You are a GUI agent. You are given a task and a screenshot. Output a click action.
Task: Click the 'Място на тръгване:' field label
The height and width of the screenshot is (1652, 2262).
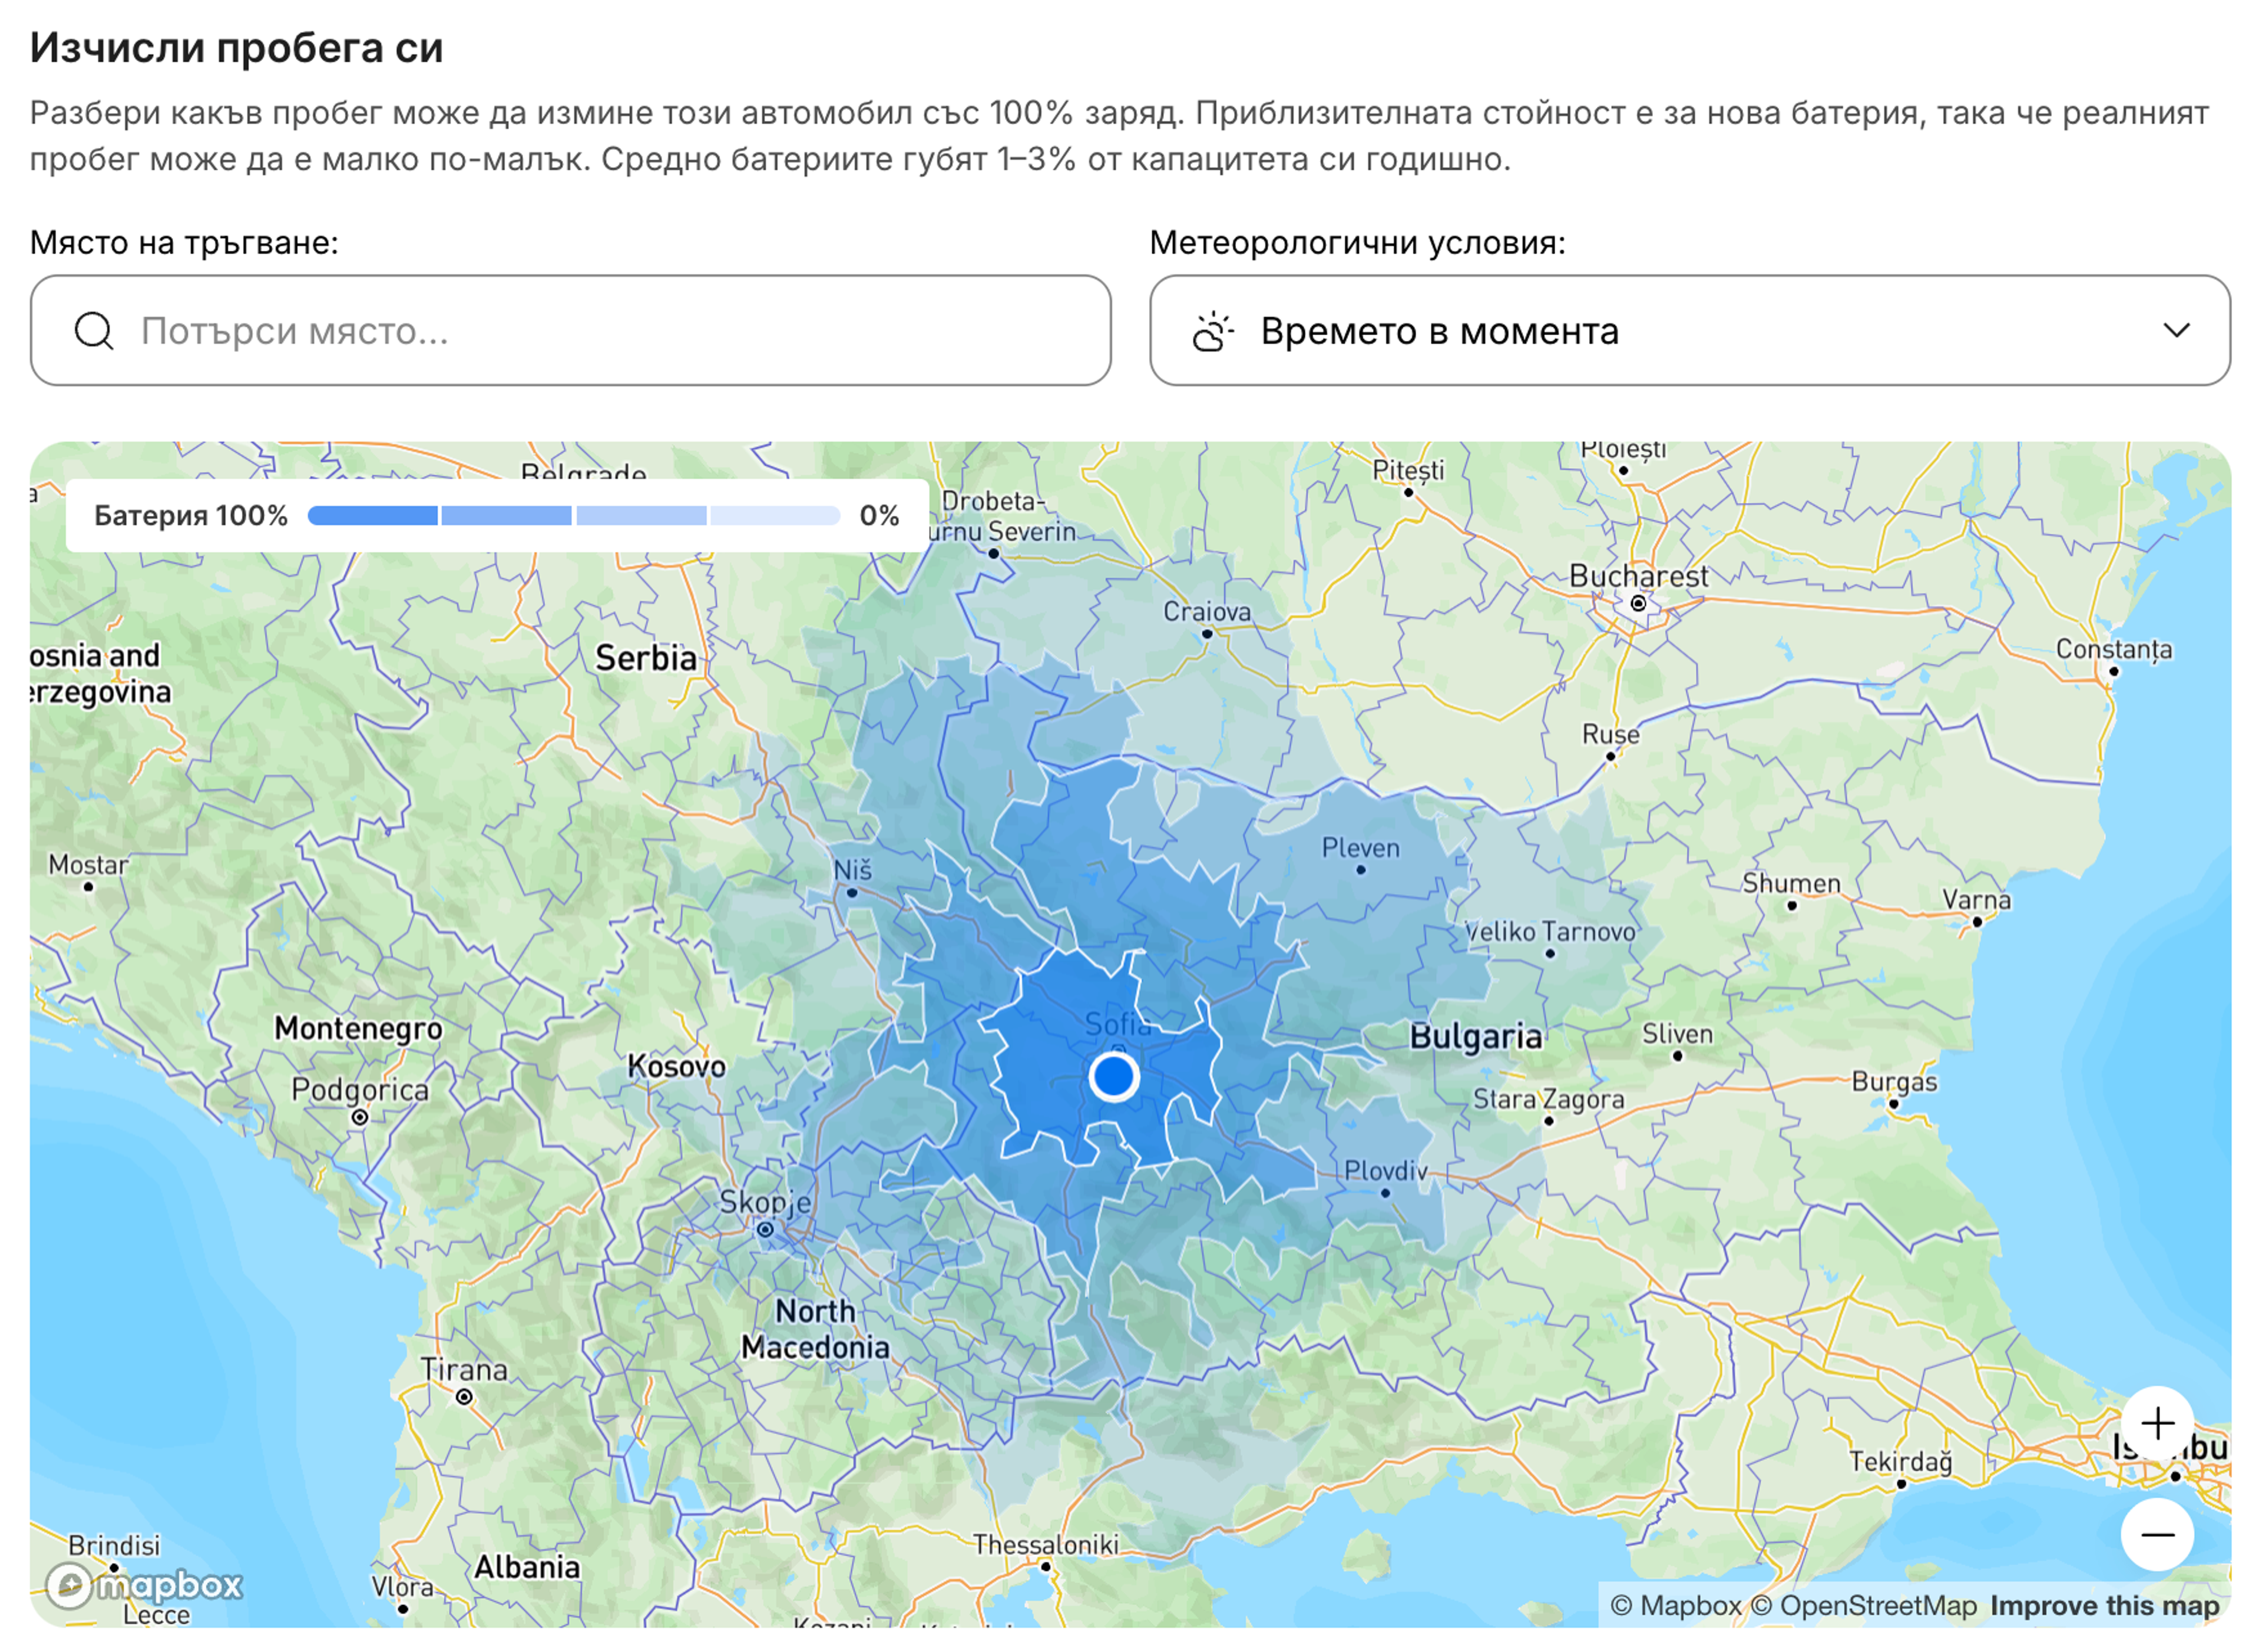tap(185, 242)
